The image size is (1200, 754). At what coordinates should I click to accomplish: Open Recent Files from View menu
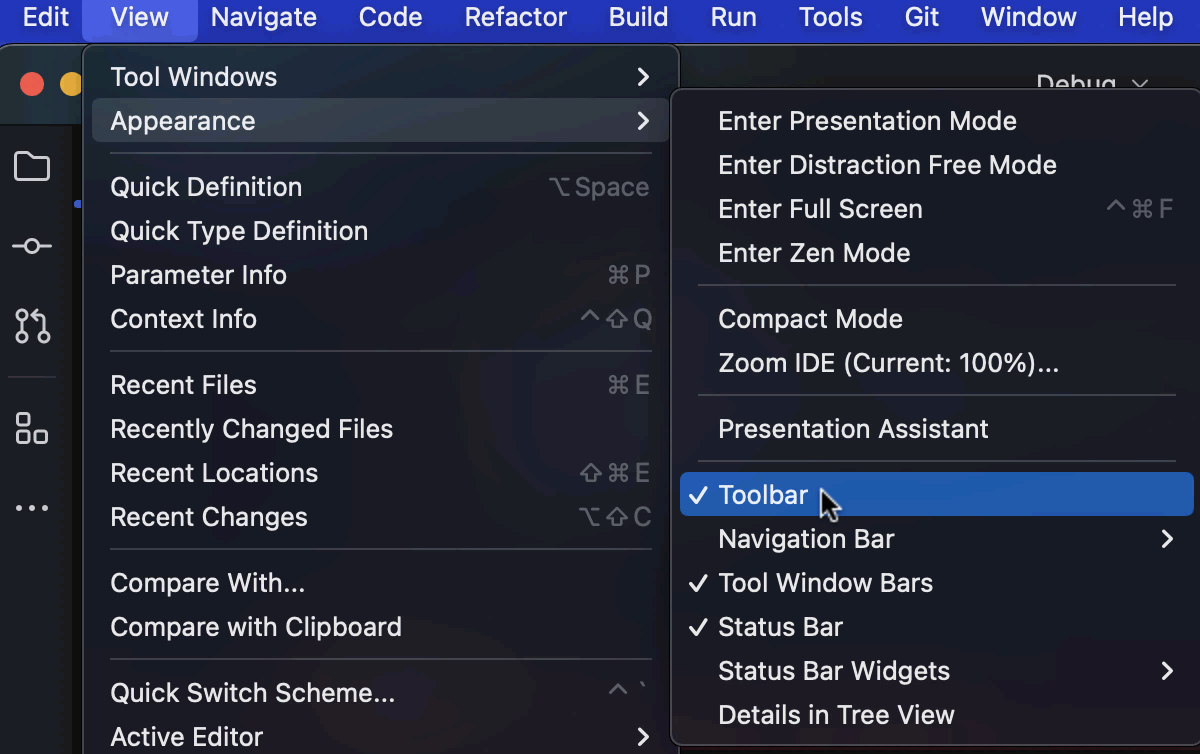184,385
